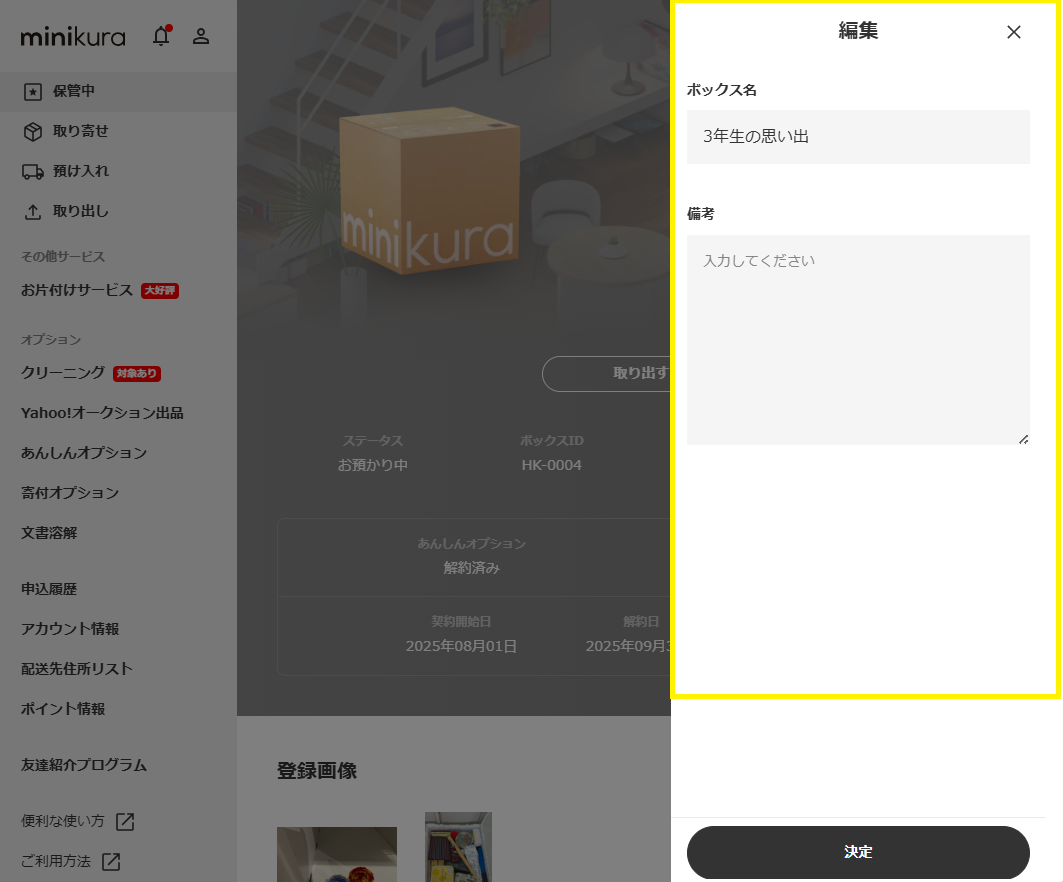Open 配送先住所リスト page
This screenshot has height=882, width=1063.
(77, 669)
